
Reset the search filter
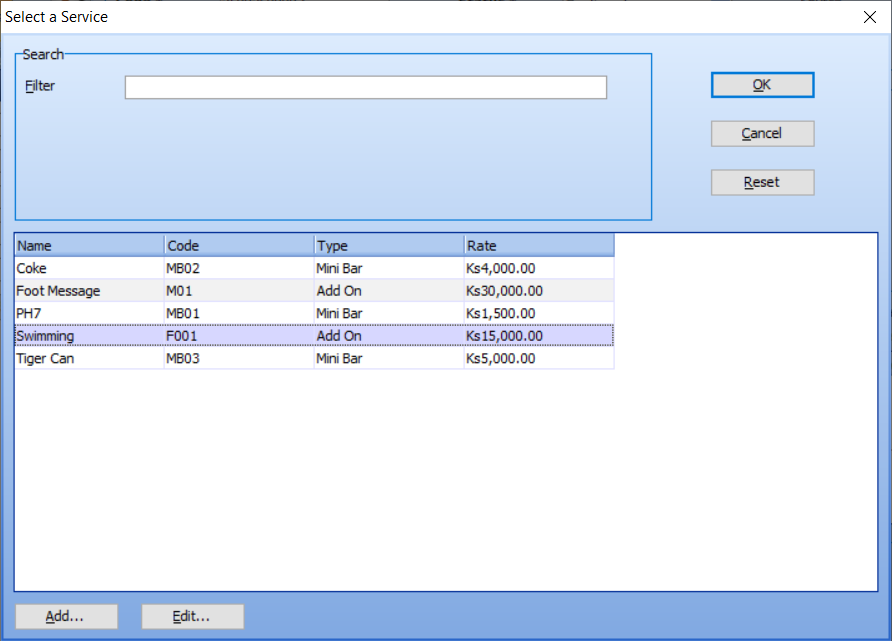click(762, 183)
